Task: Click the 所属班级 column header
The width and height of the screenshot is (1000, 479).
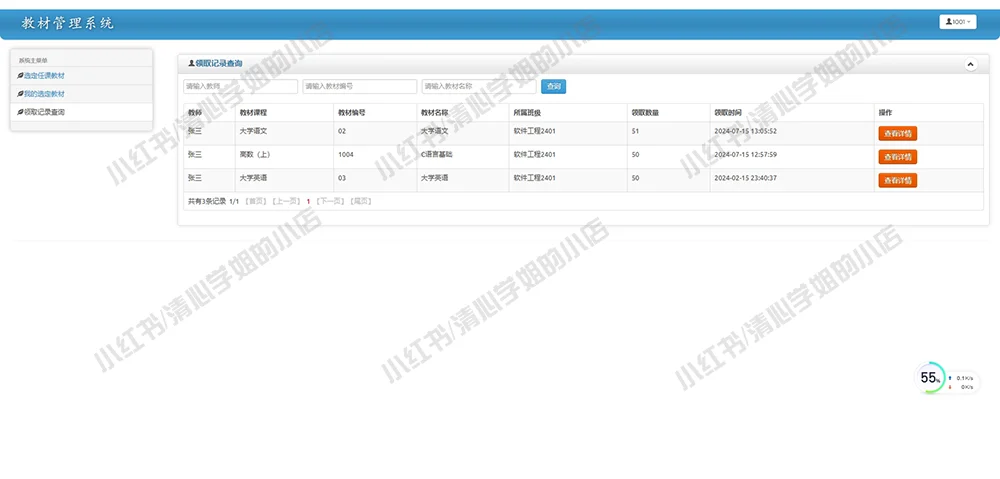Action: tap(527, 112)
